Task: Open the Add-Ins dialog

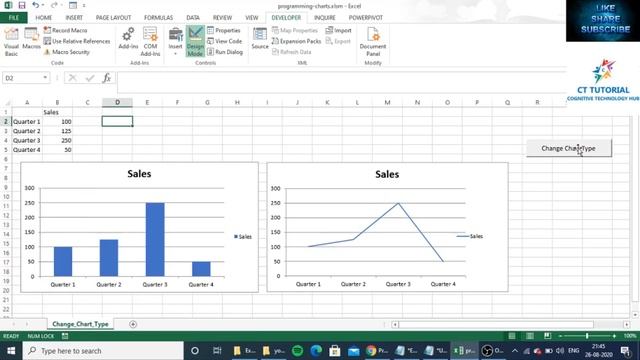Action: click(x=128, y=39)
